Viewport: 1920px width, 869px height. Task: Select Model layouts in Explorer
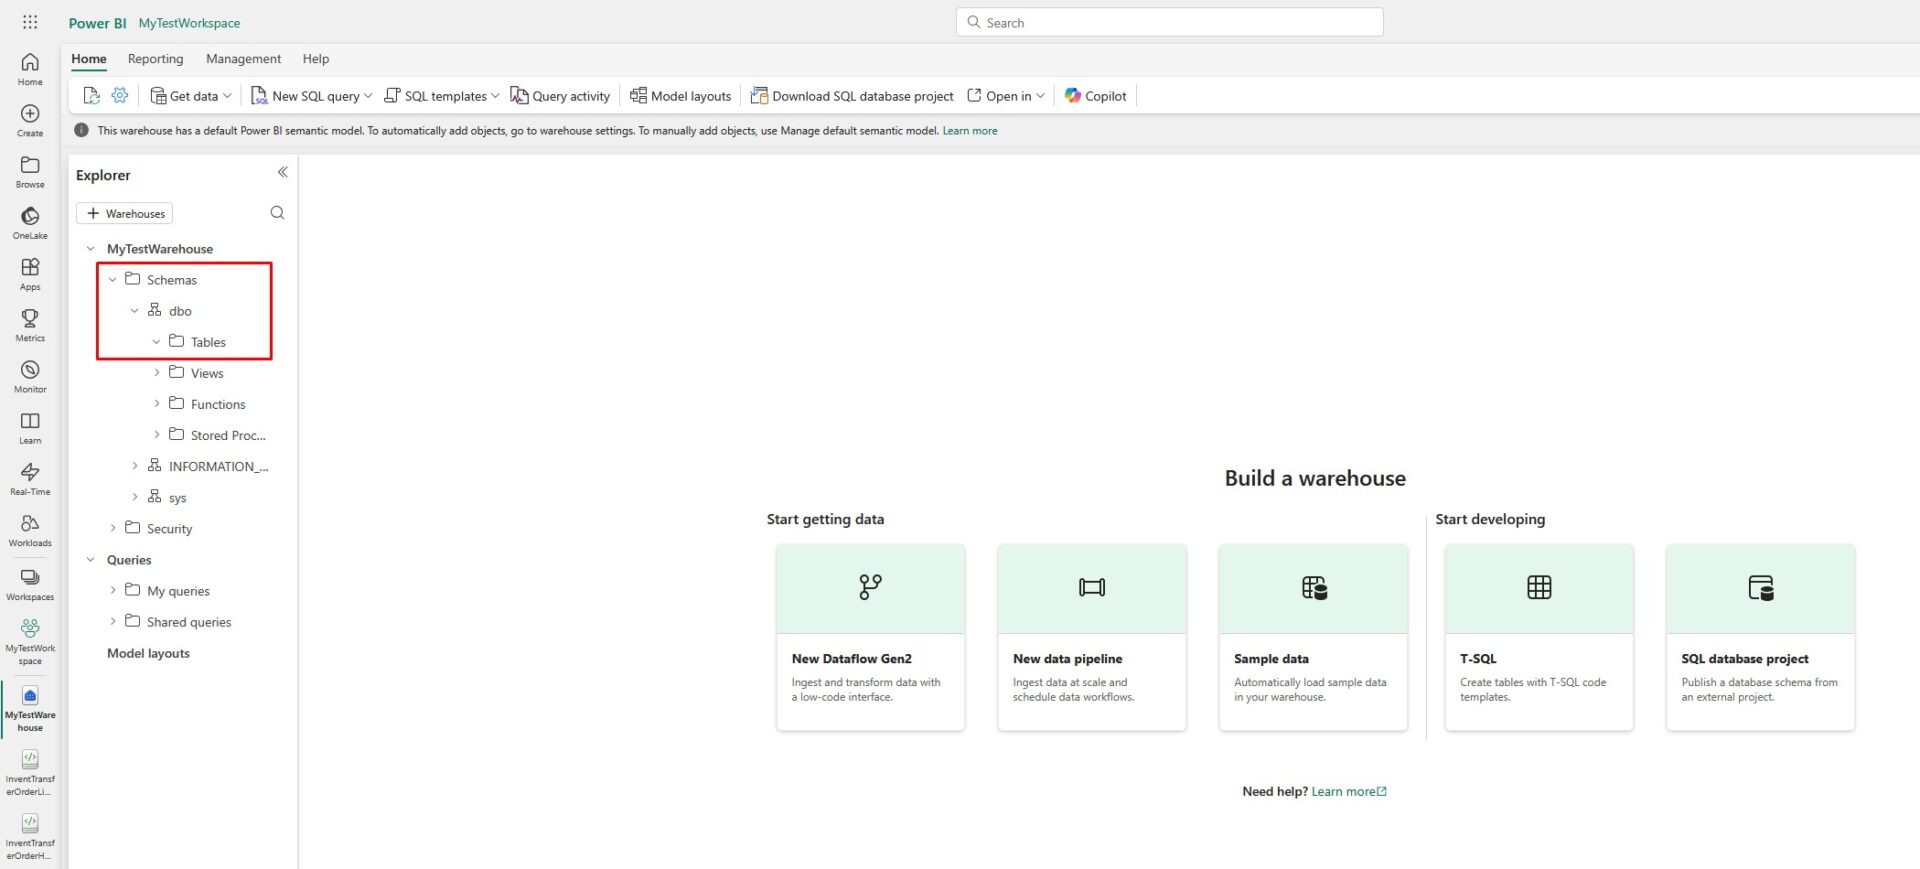point(148,653)
